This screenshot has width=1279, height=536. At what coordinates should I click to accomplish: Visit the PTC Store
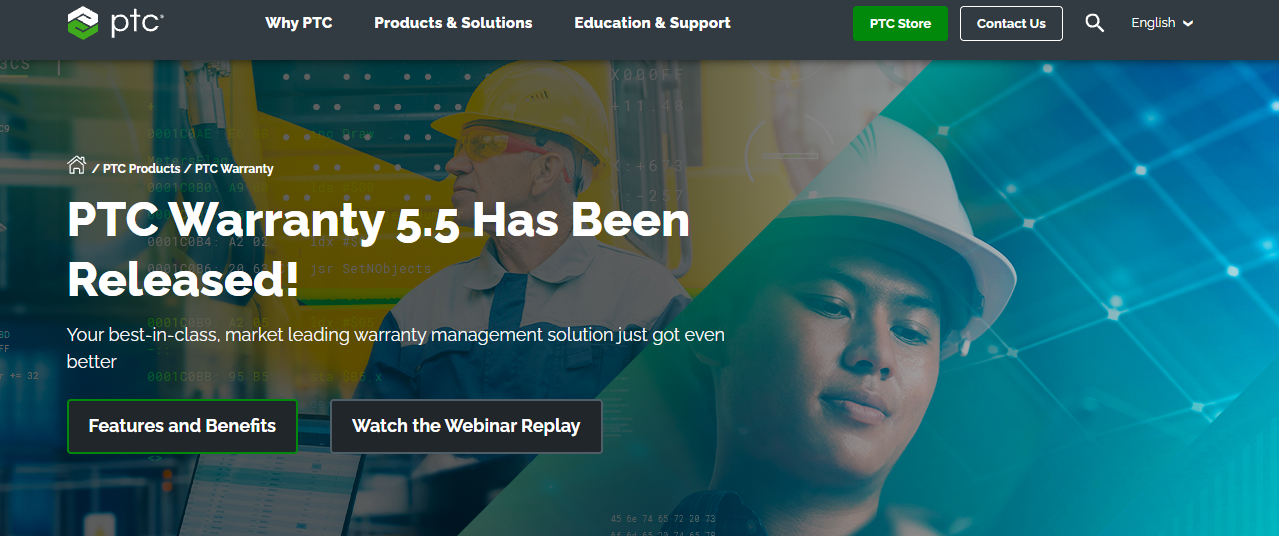pyautogui.click(x=900, y=23)
